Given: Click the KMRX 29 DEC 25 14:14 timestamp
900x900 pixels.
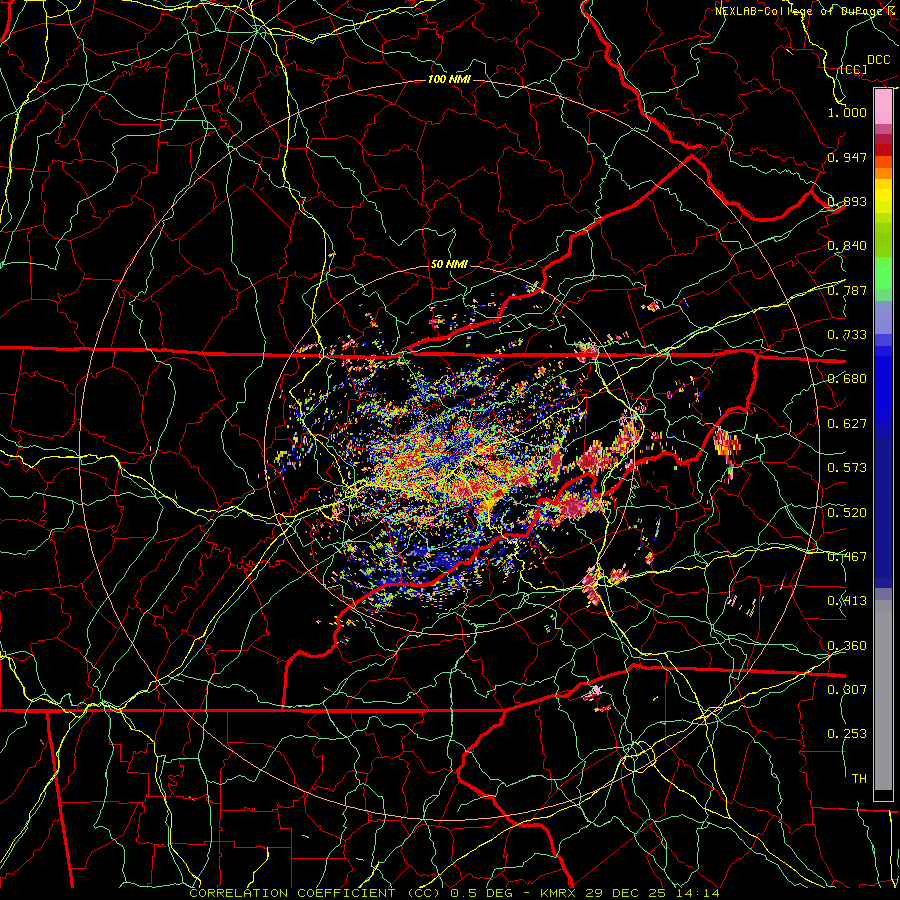Looking at the screenshot, I should 630,893.
